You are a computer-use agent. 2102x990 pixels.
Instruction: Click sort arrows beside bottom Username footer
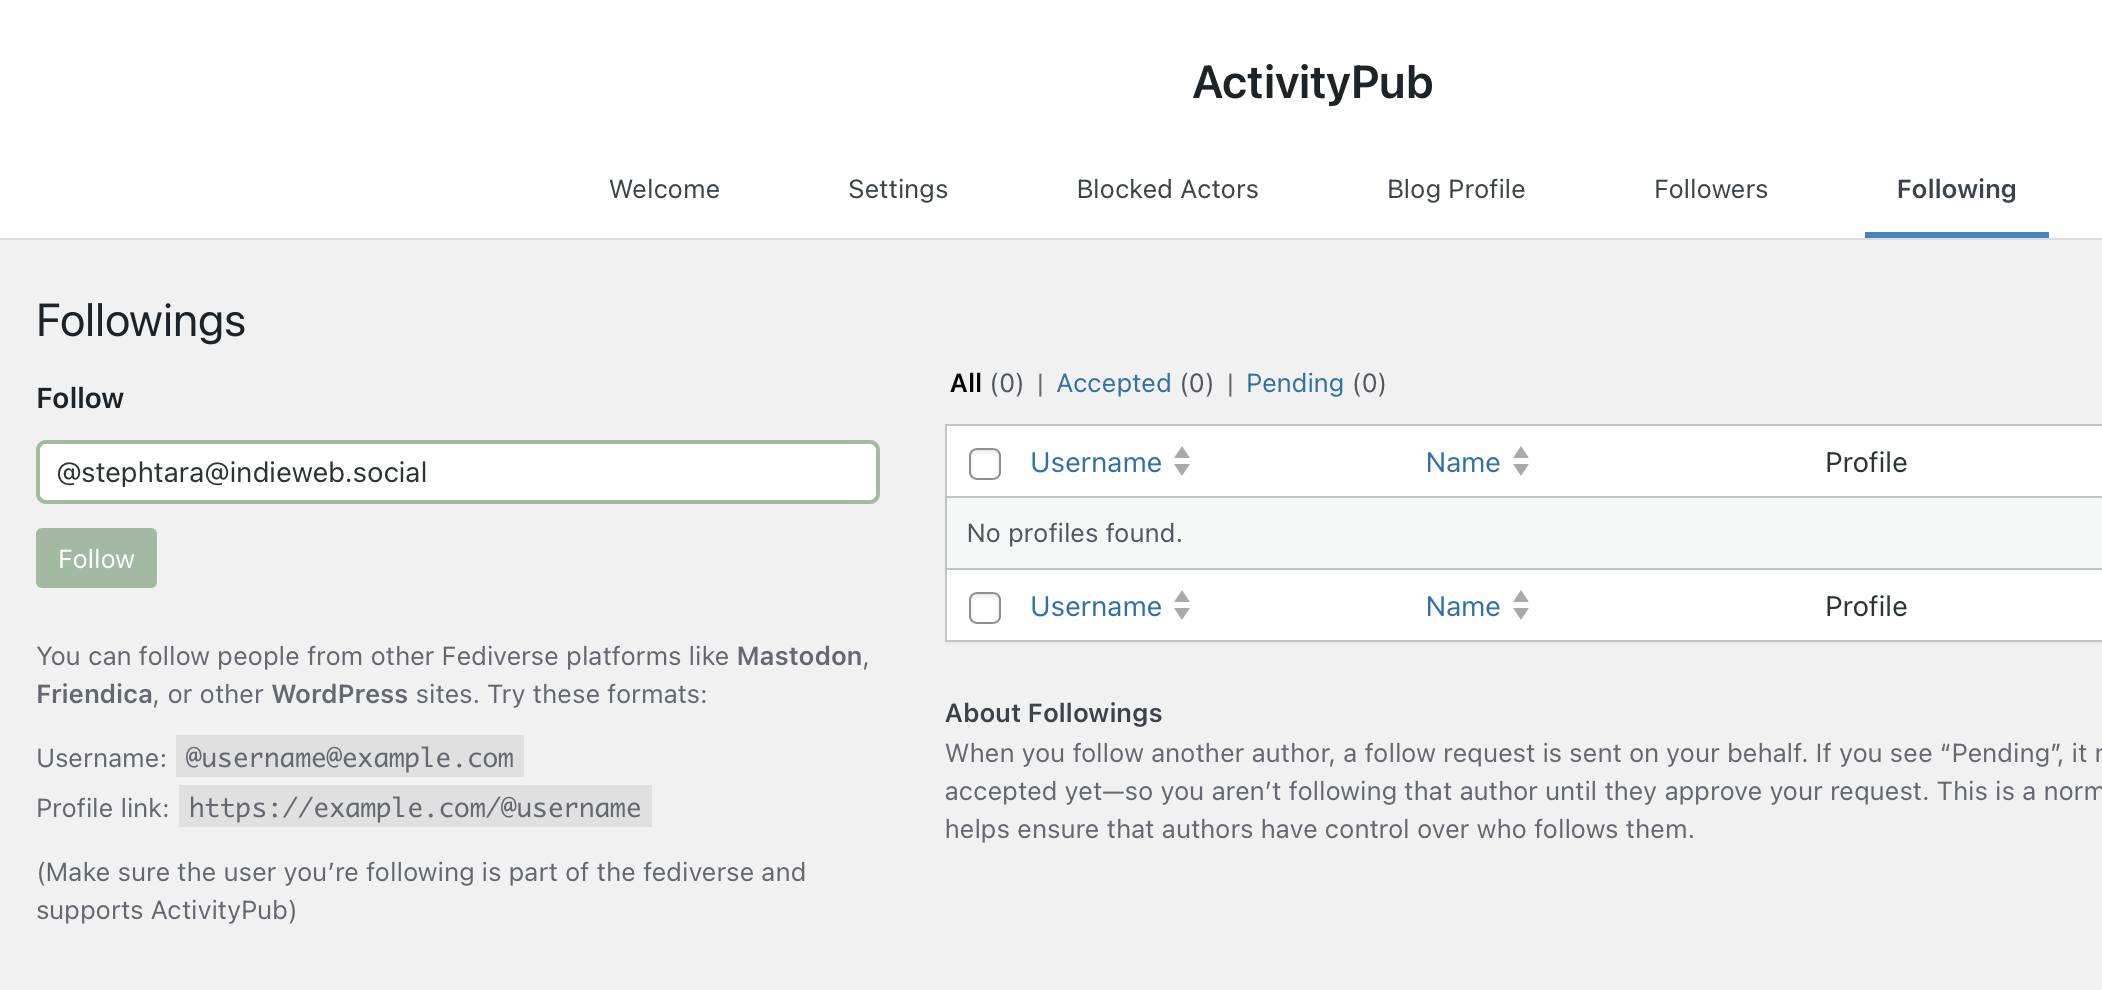pos(1182,606)
